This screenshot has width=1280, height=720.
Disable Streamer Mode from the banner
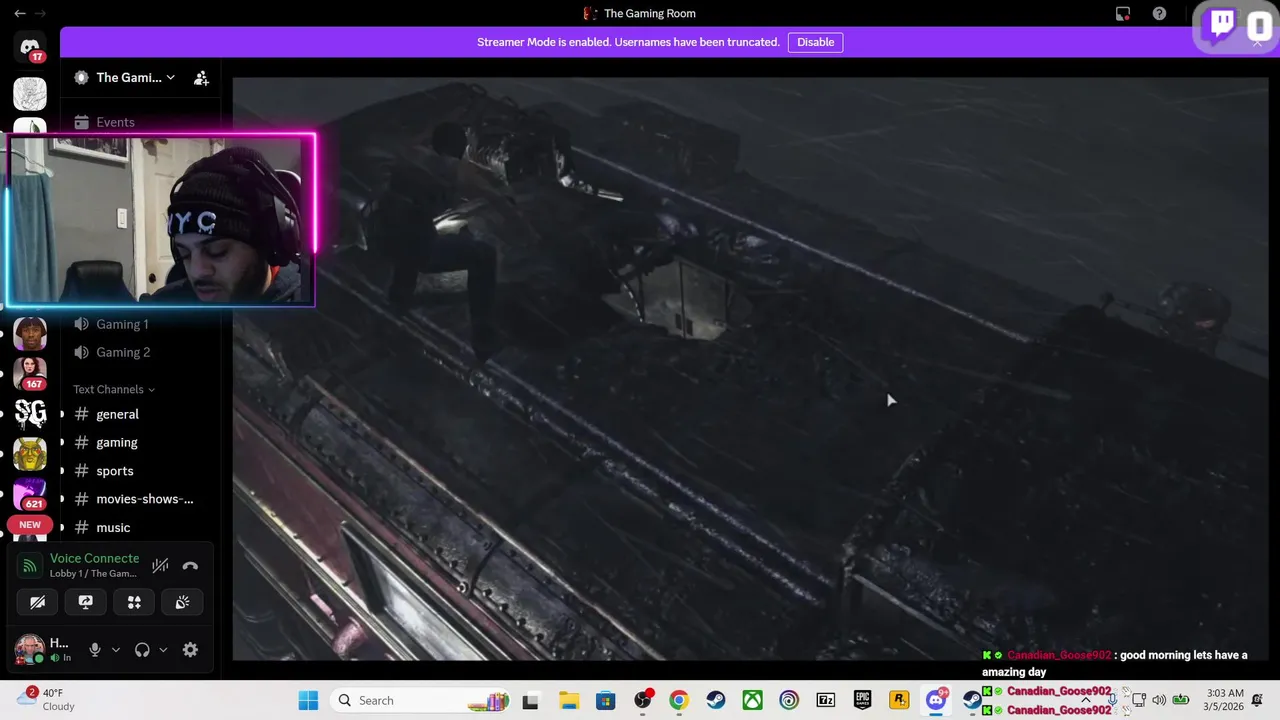[x=815, y=42]
